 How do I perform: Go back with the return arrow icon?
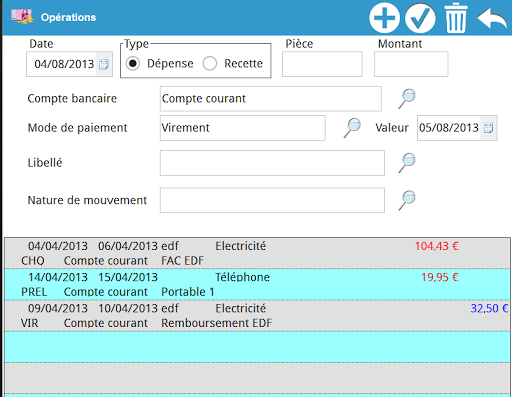point(492,18)
